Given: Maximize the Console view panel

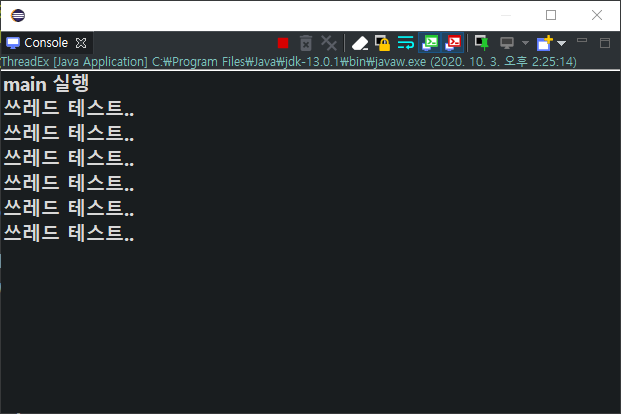Looking at the screenshot, I should click(605, 43).
